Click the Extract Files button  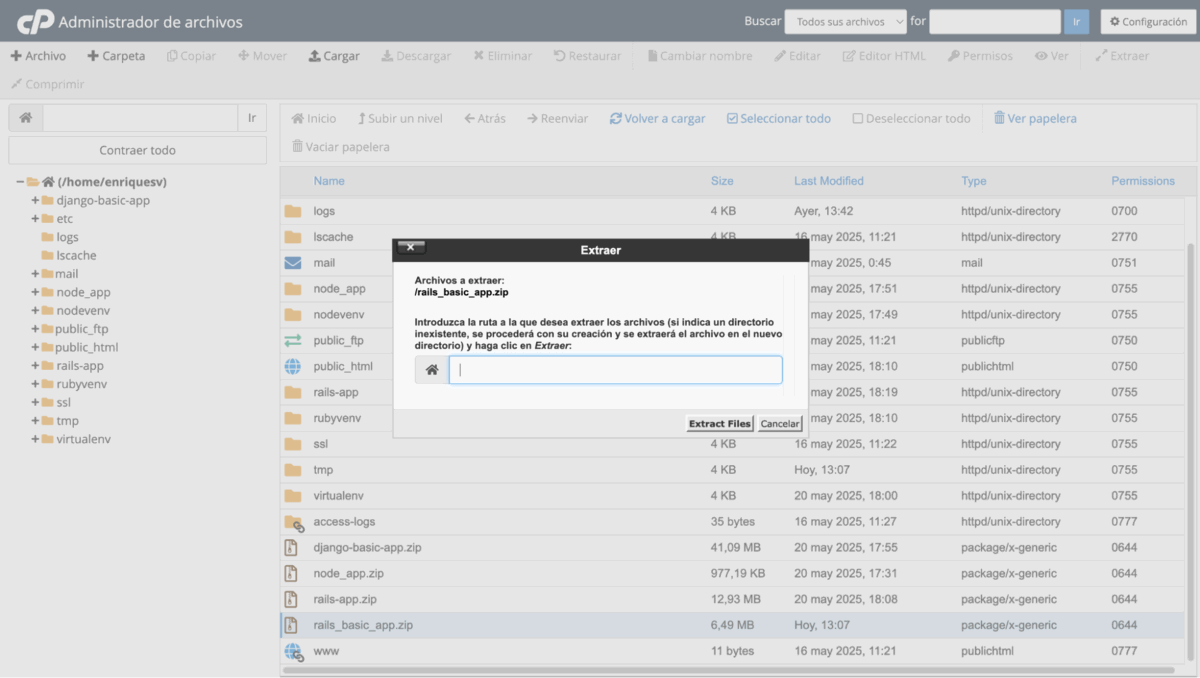pos(719,424)
